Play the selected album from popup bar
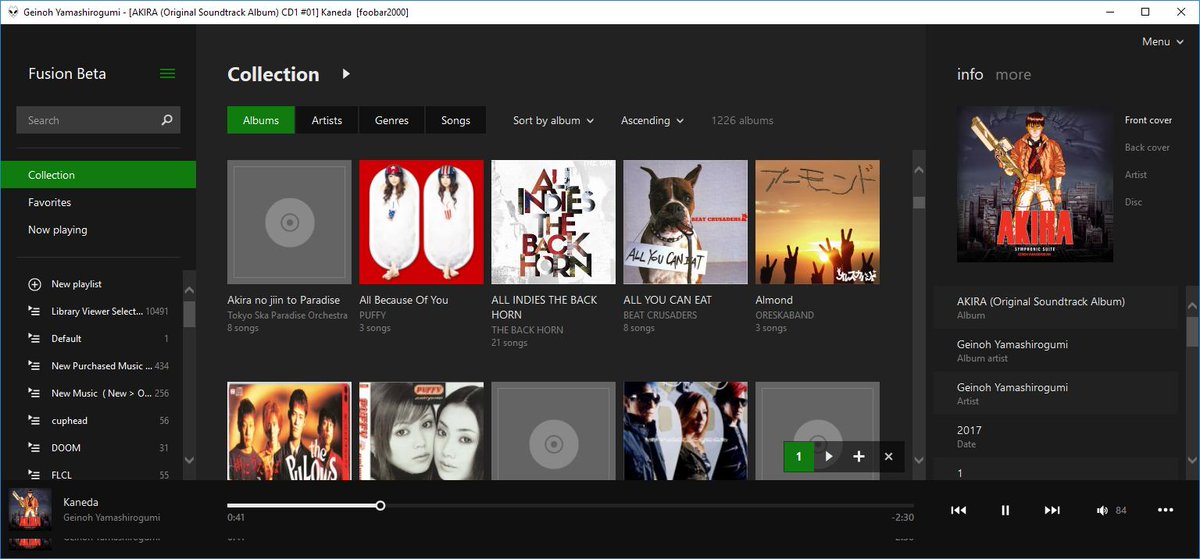Viewport: 1200px width, 559px height. pos(829,456)
